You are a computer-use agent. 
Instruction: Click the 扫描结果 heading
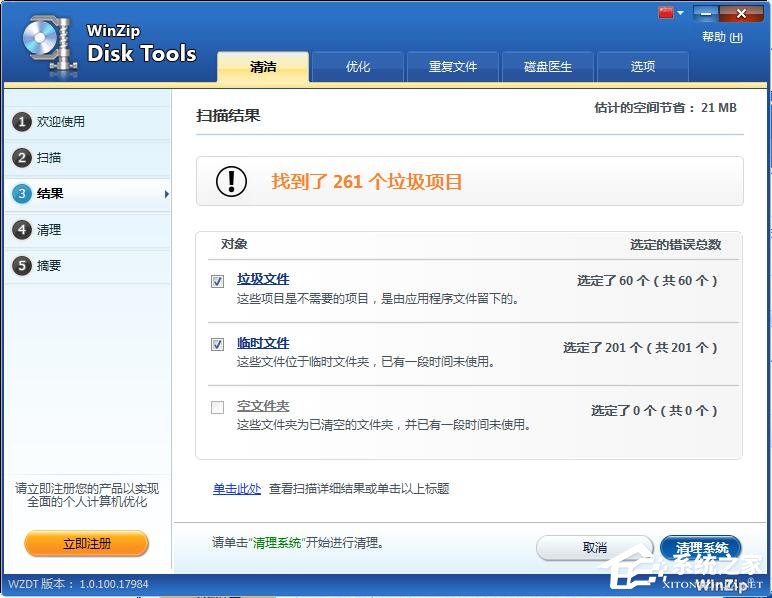tap(228, 116)
